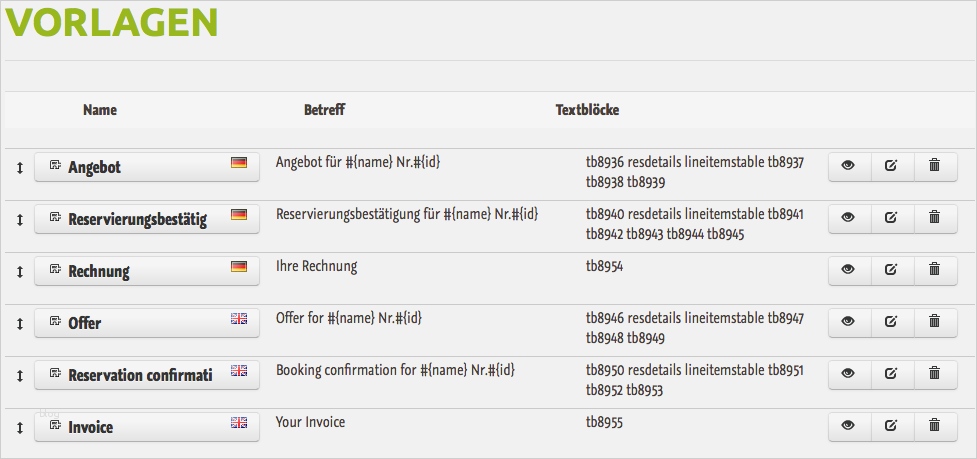Edit the Reservation confirmation template
This screenshot has width=977, height=459.
(x=891, y=374)
